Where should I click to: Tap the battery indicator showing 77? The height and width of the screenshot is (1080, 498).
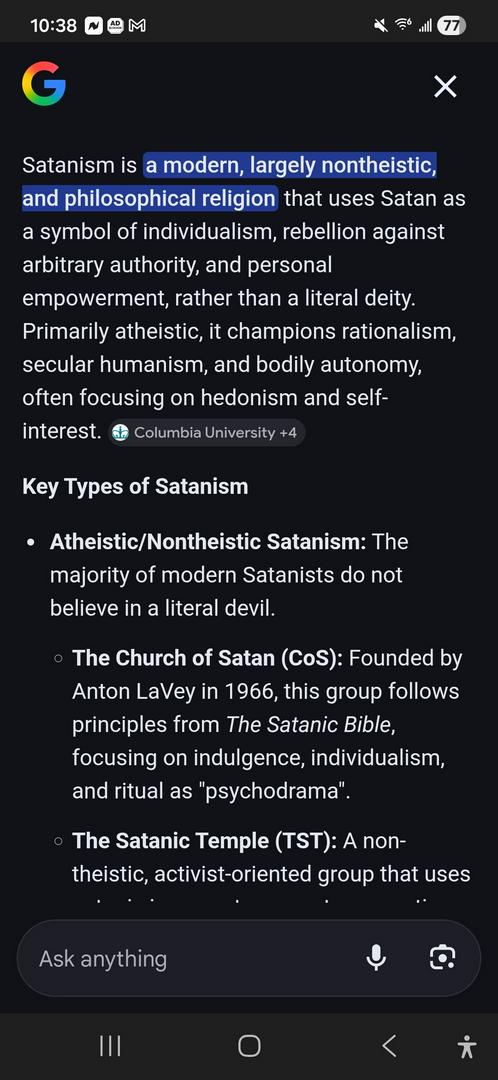click(x=452, y=26)
